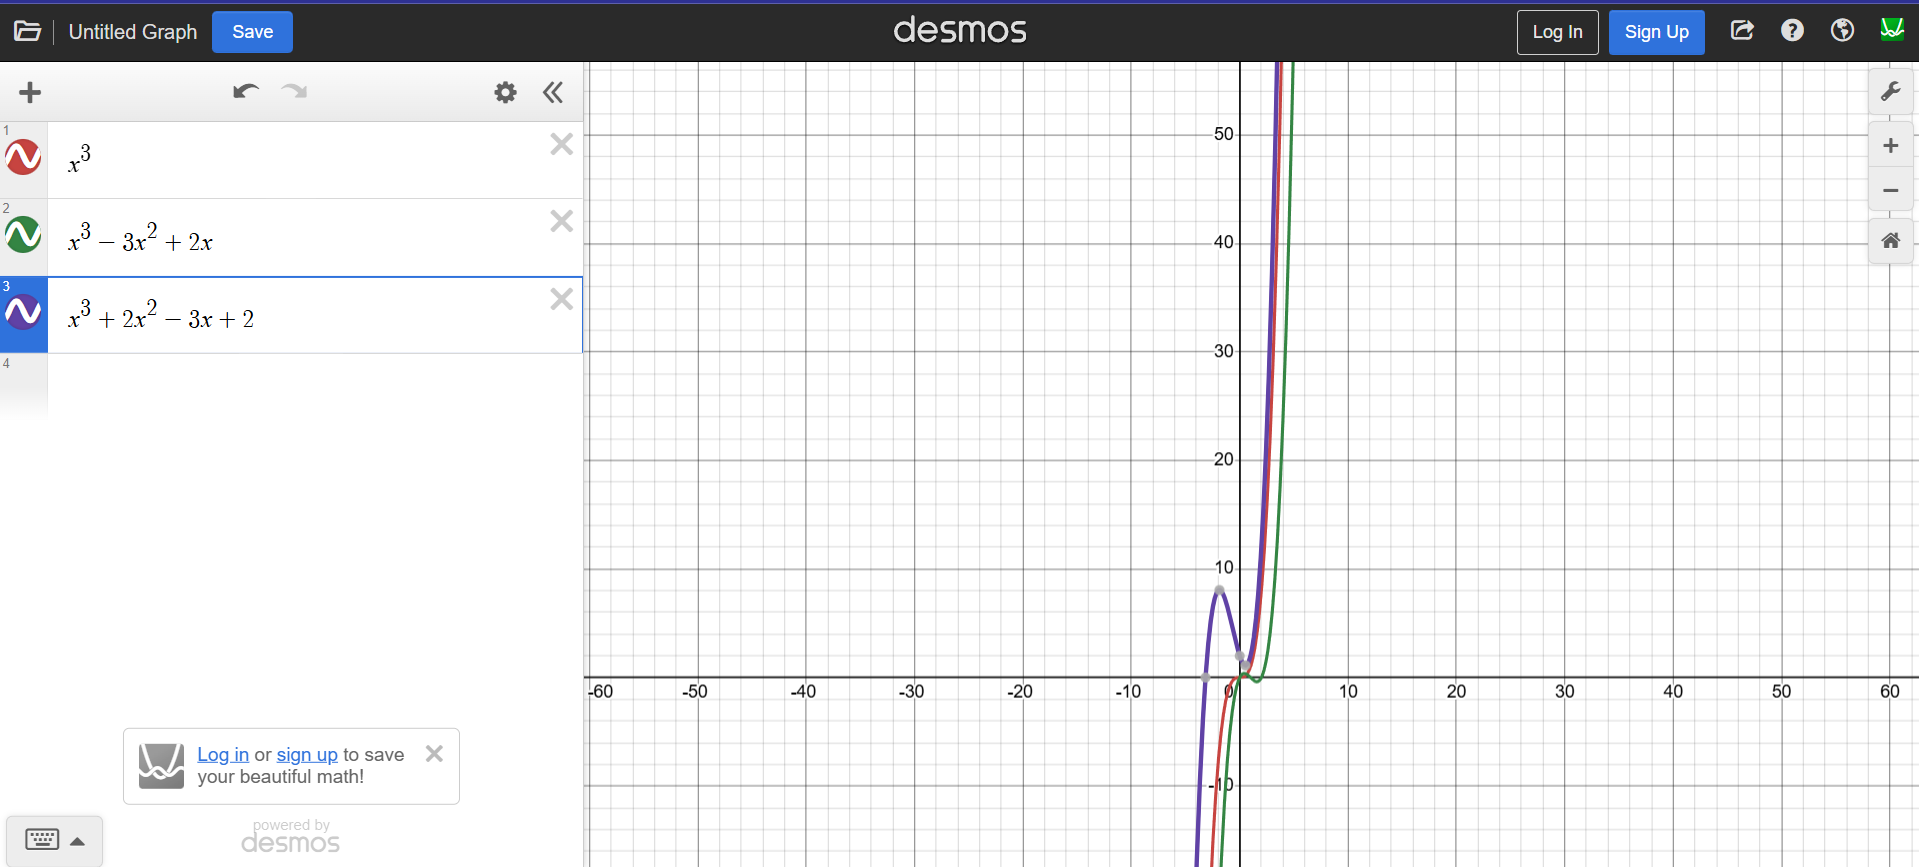Click the Add Item plus button
The height and width of the screenshot is (867, 1919).
[x=30, y=93]
